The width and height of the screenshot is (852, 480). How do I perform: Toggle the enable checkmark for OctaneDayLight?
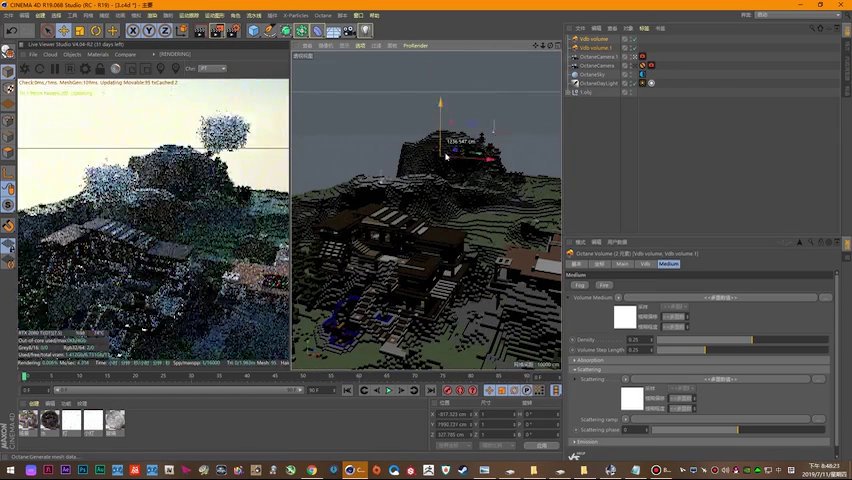pos(634,83)
